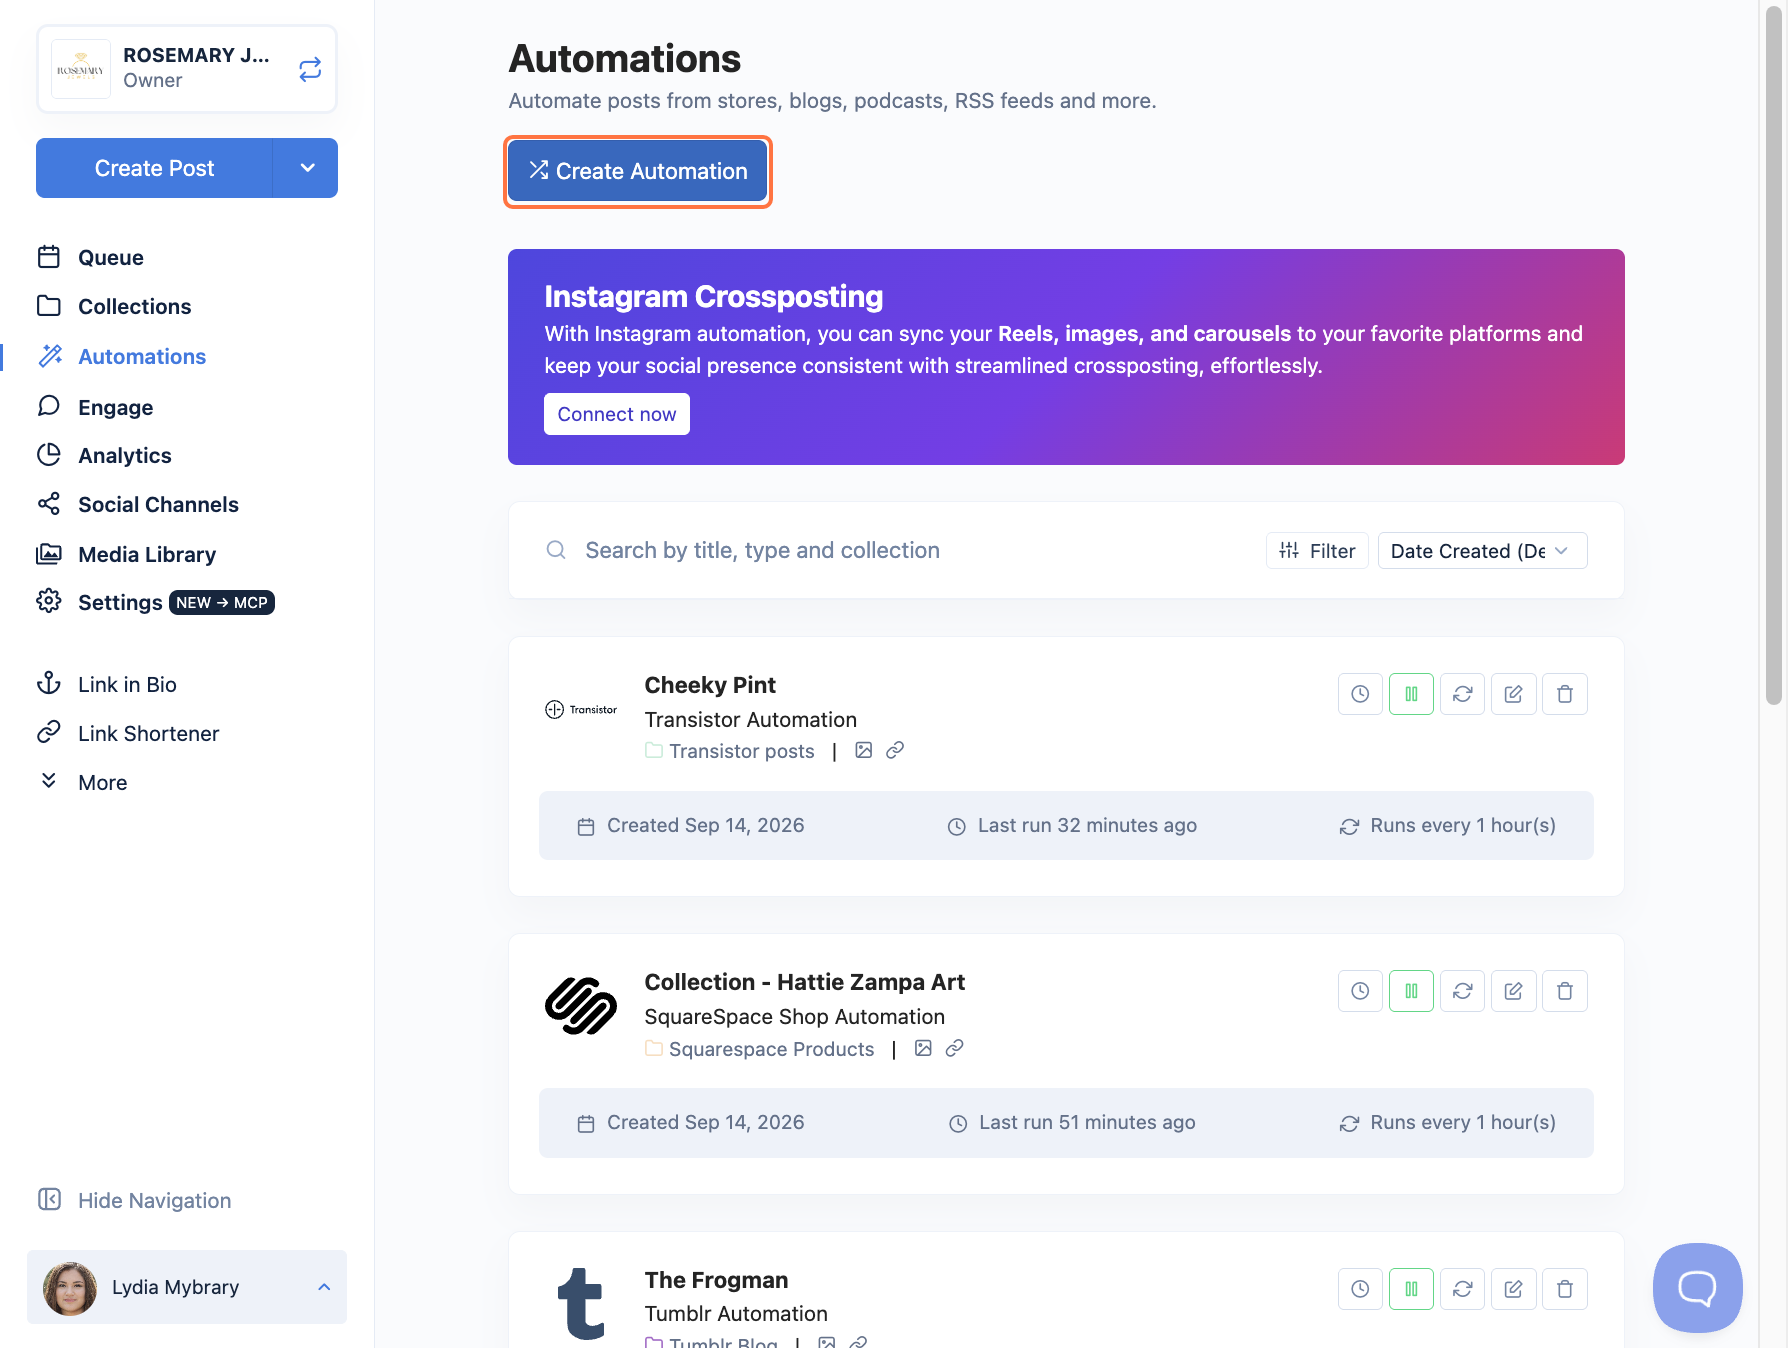Pause the Collection - Hattie Zampa Art automation
The height and width of the screenshot is (1348, 1788).
(x=1411, y=991)
